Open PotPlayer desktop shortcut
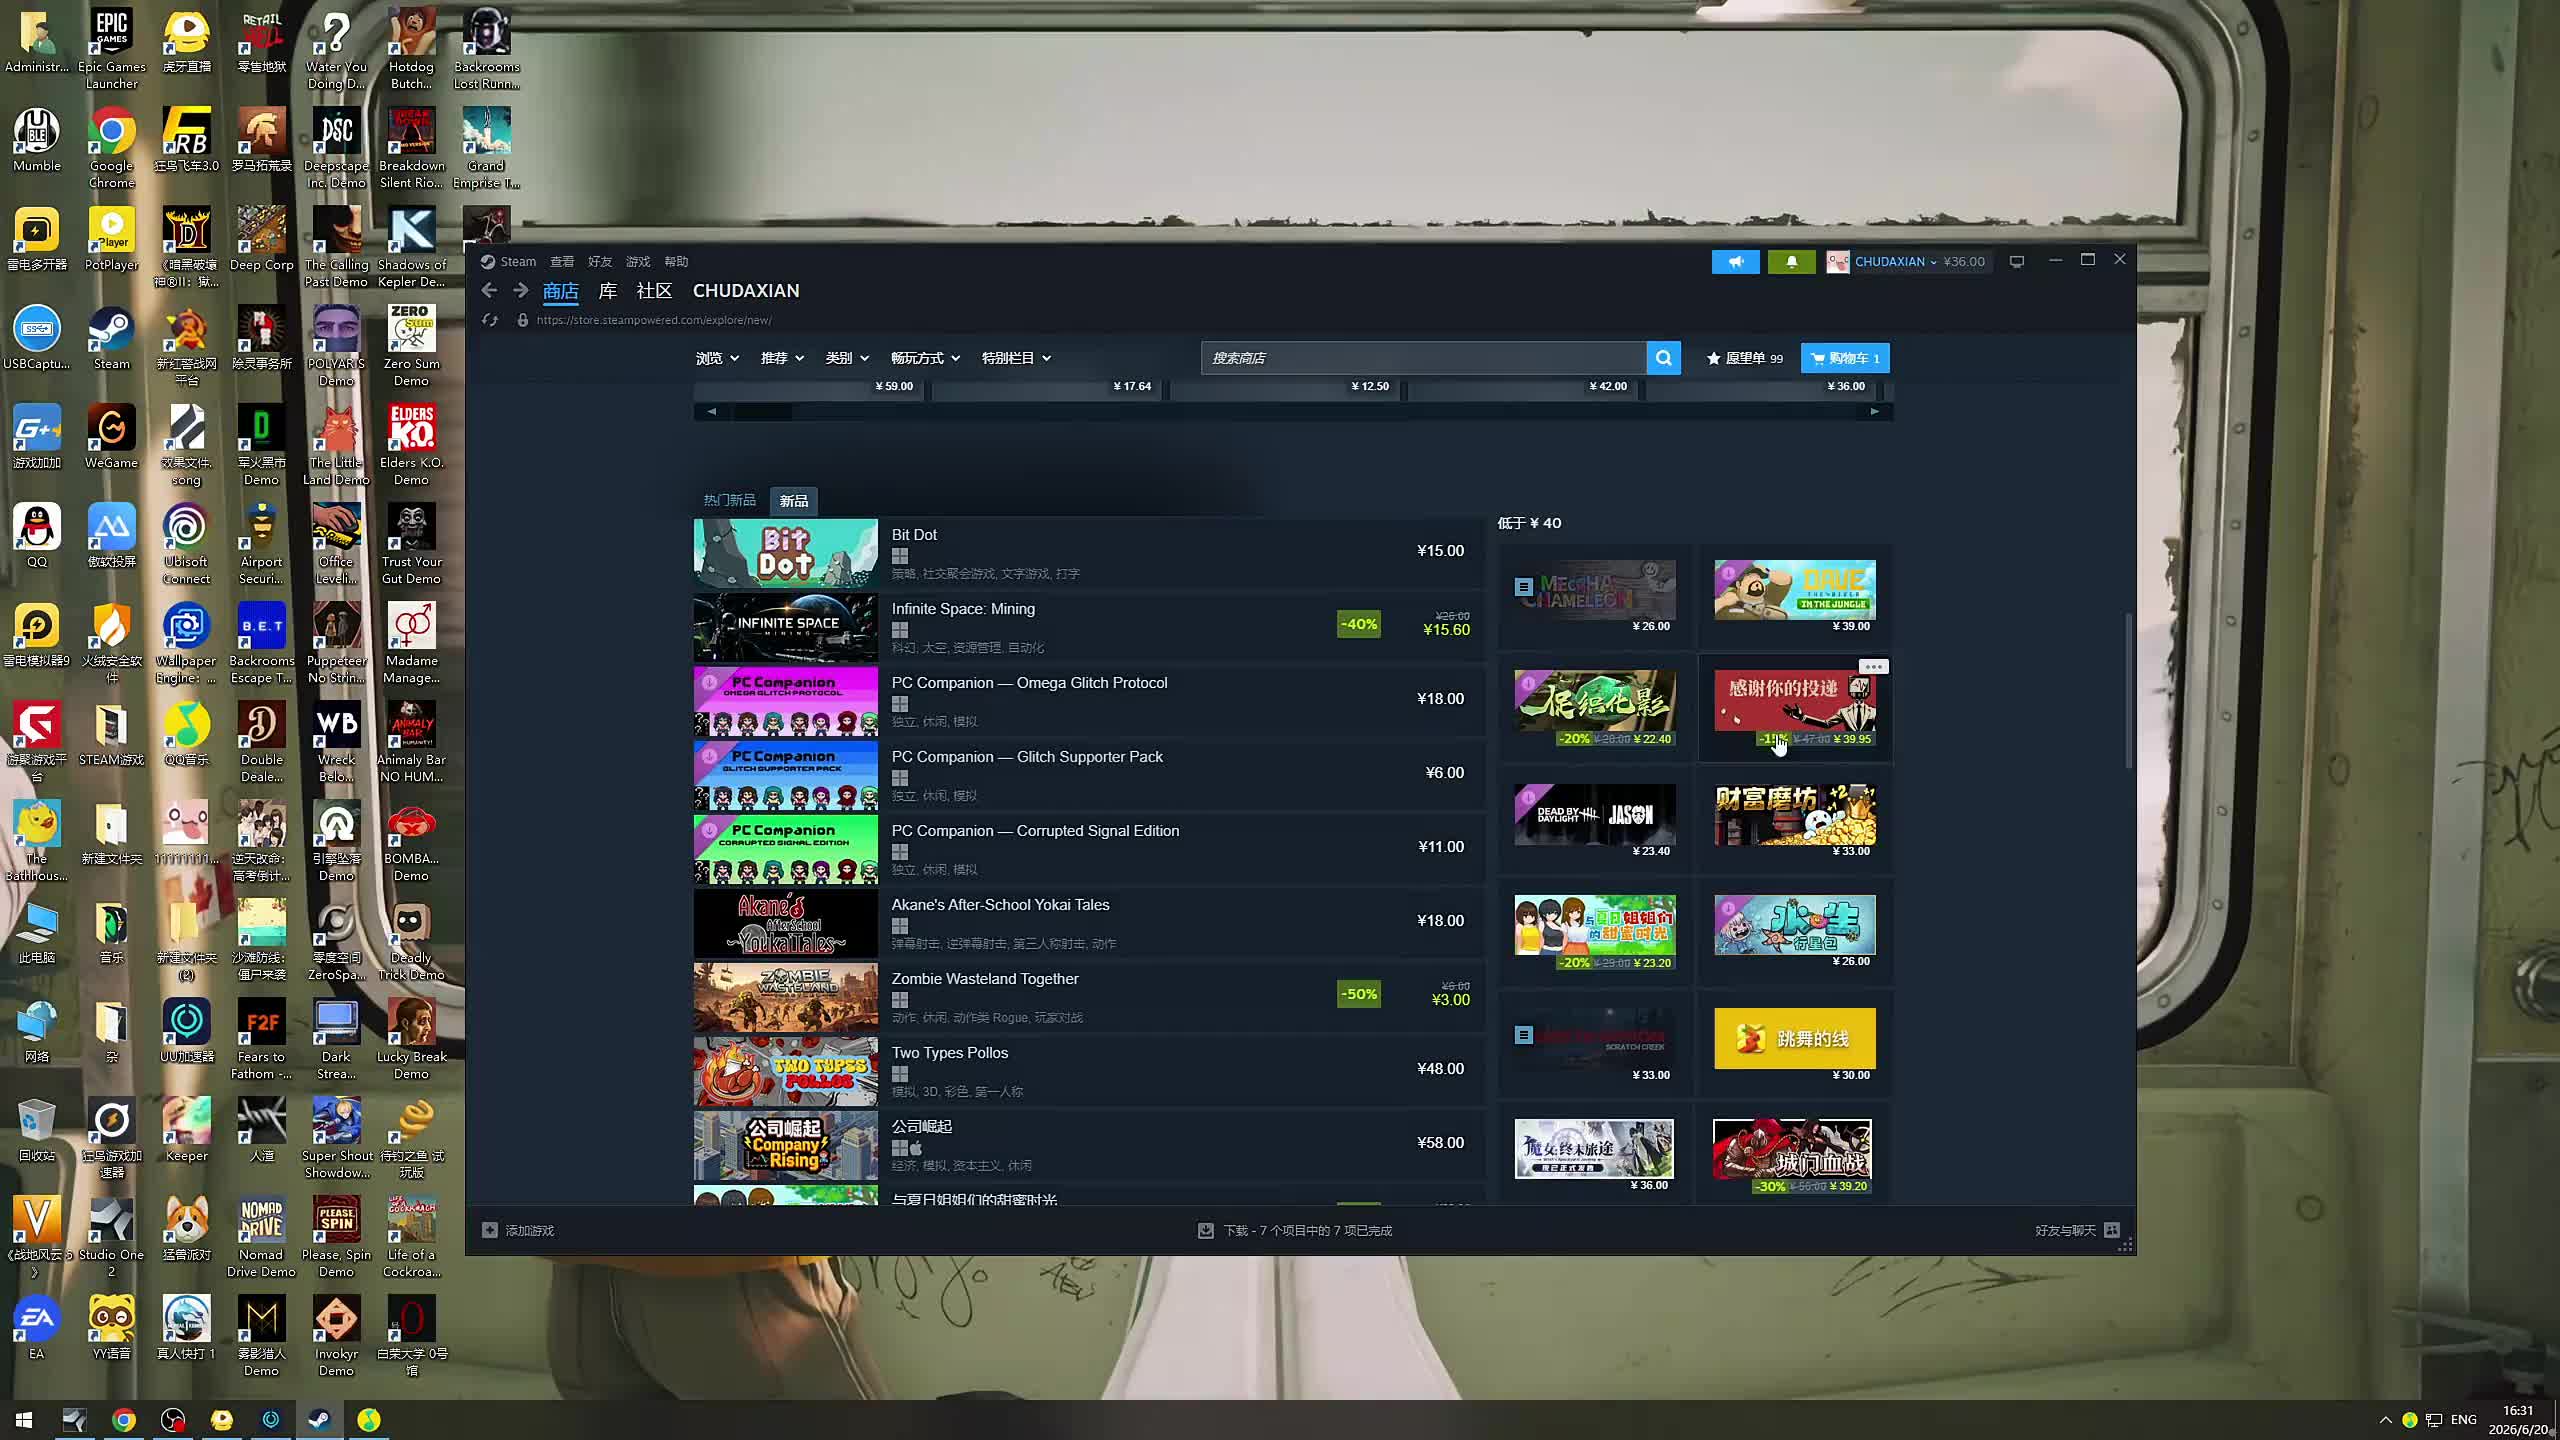Viewport: 2560px width, 1440px height. coord(112,239)
